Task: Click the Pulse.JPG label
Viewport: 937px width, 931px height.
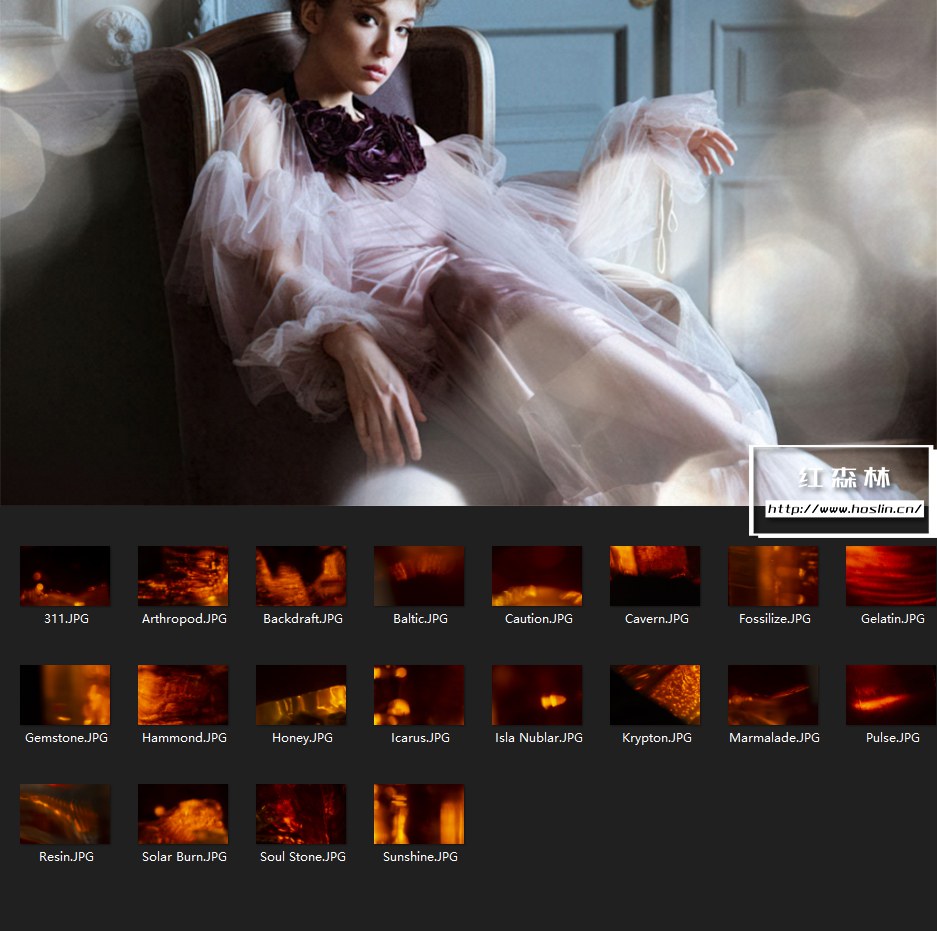Action: (x=892, y=737)
